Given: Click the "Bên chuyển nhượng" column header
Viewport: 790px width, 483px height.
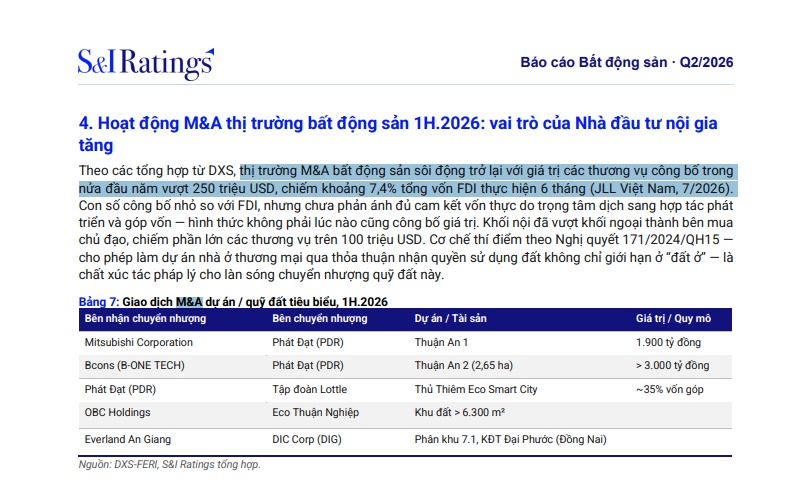Looking at the screenshot, I should [319, 318].
